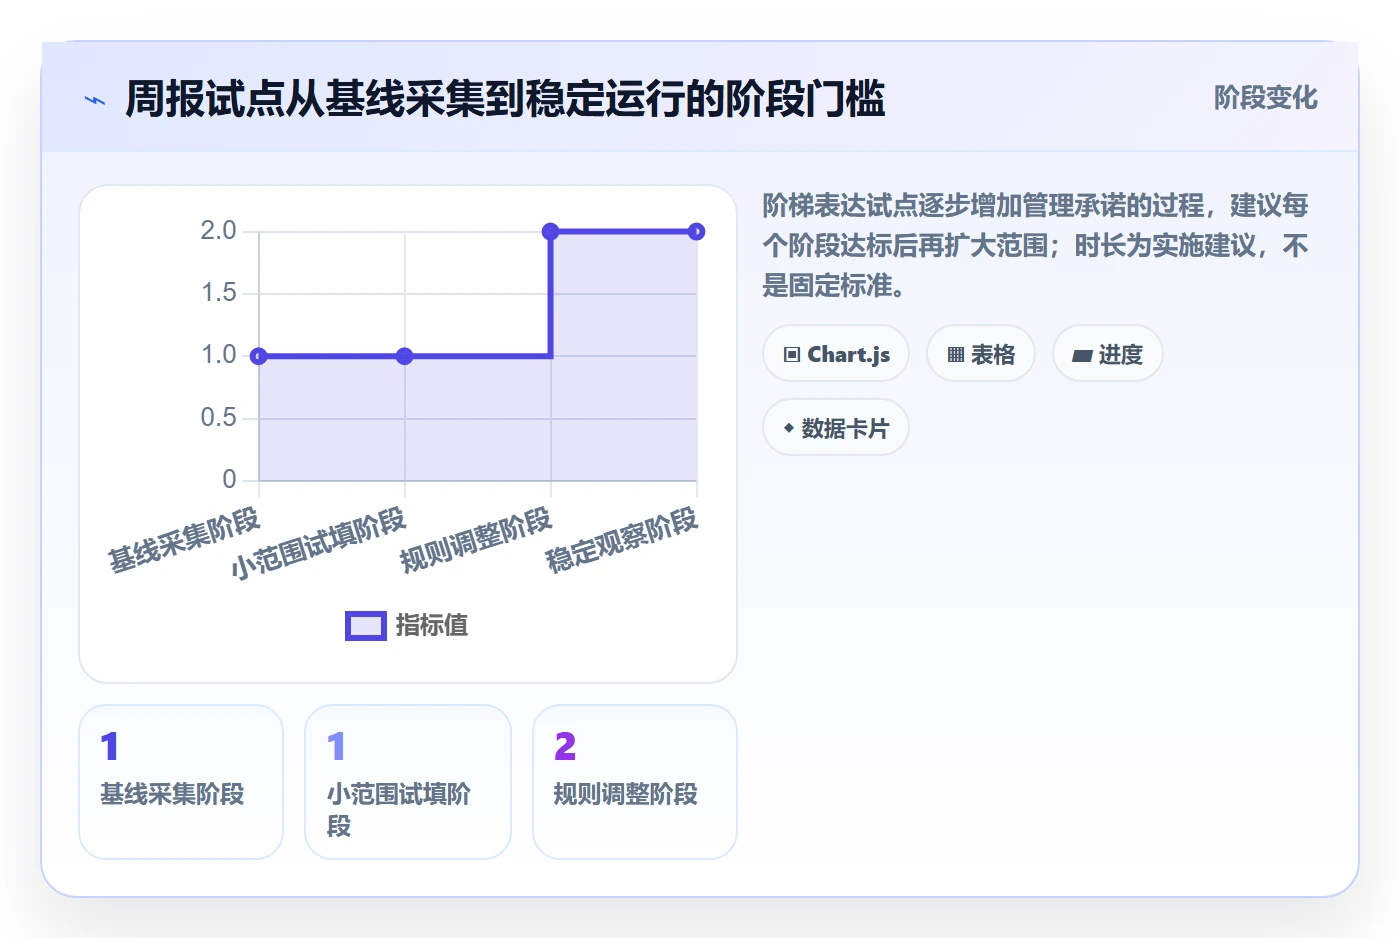Click the data point at 稳定观察阶段
This screenshot has height=938, width=1400.
coord(697,232)
